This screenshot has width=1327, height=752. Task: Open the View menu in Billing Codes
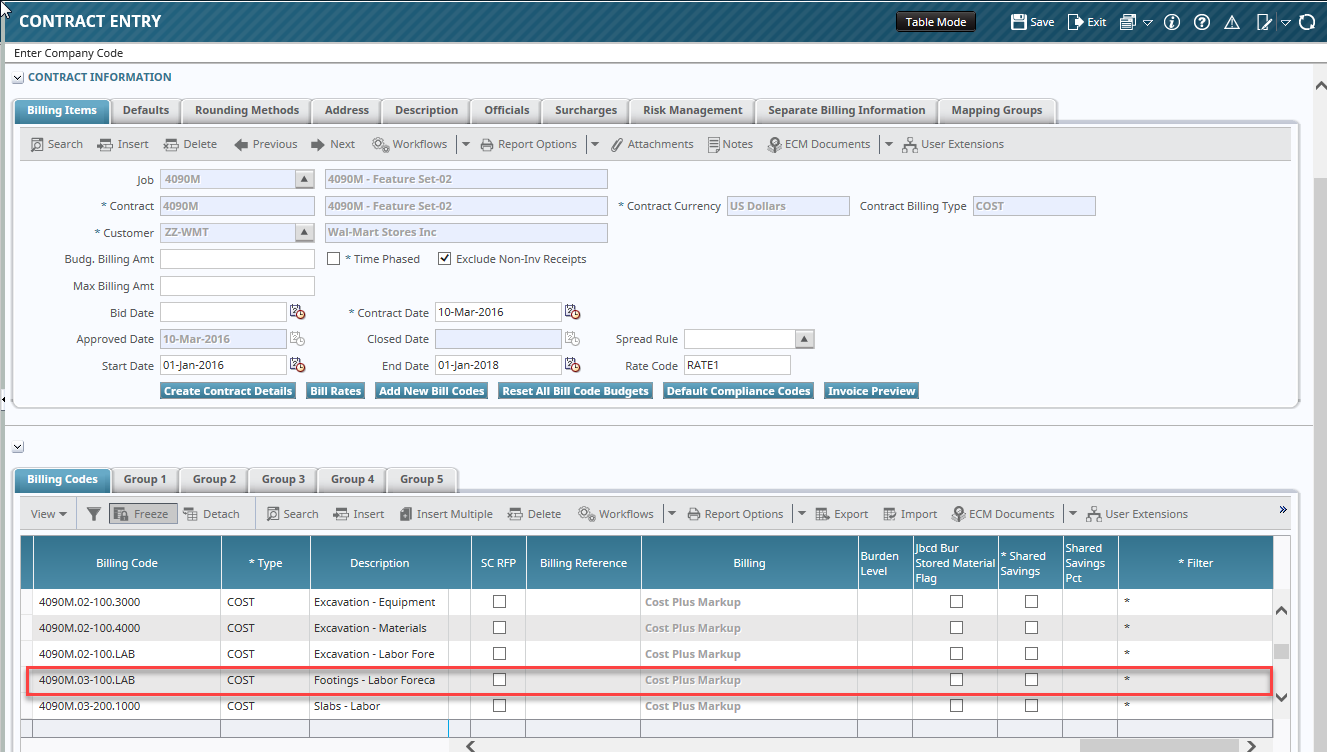pos(48,514)
